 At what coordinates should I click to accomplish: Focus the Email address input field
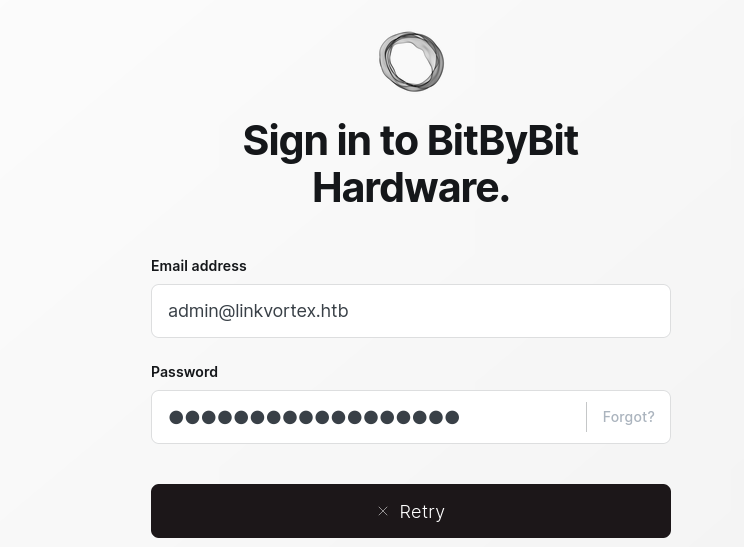[x=411, y=311]
